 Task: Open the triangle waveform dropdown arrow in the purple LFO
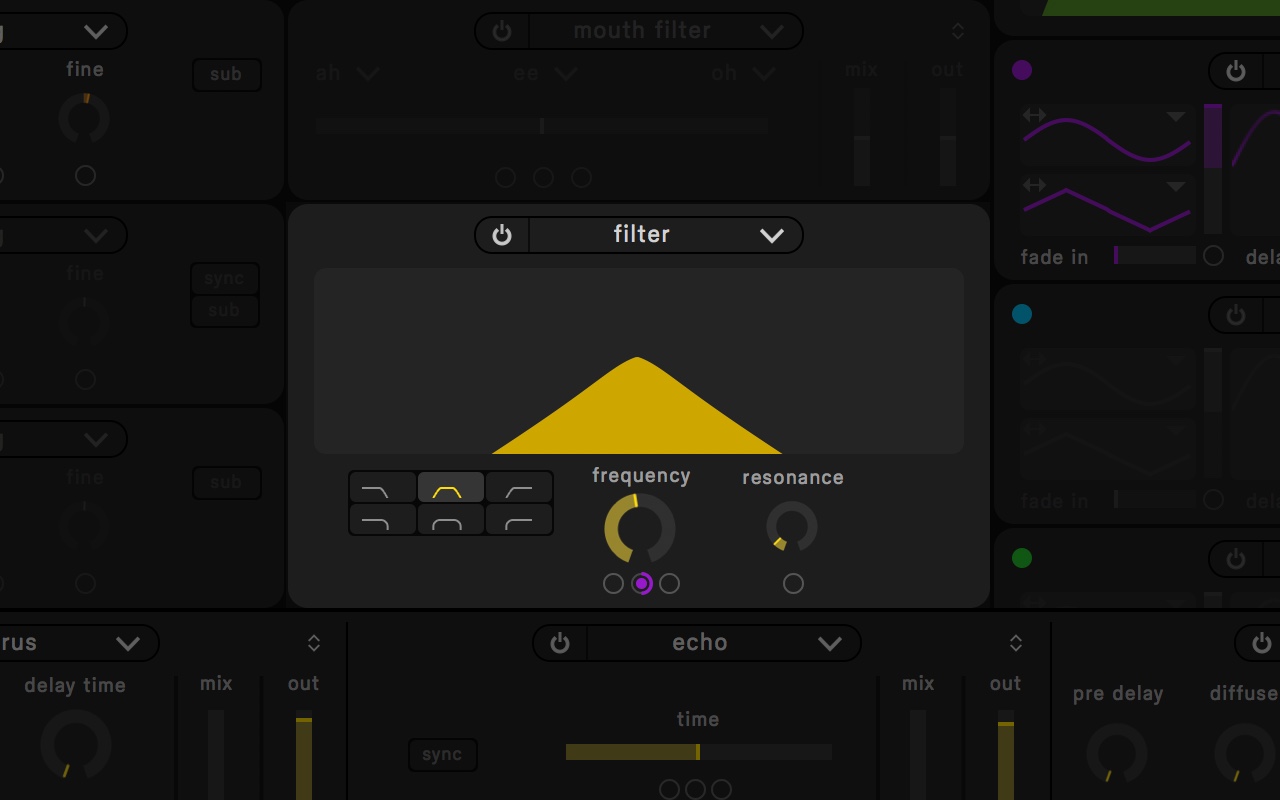[x=1176, y=186]
